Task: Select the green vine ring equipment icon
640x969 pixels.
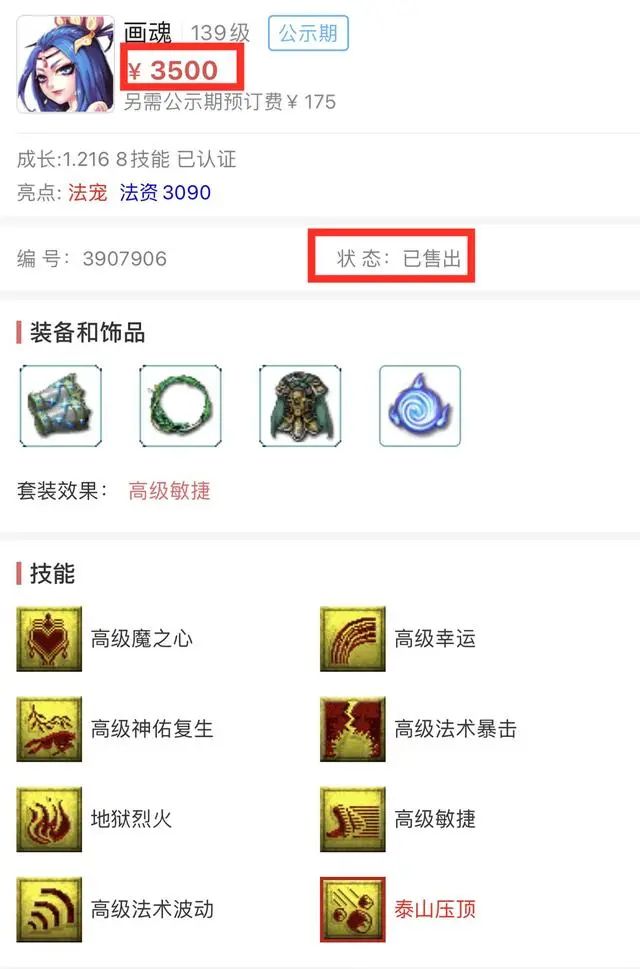Action: pyautogui.click(x=180, y=406)
